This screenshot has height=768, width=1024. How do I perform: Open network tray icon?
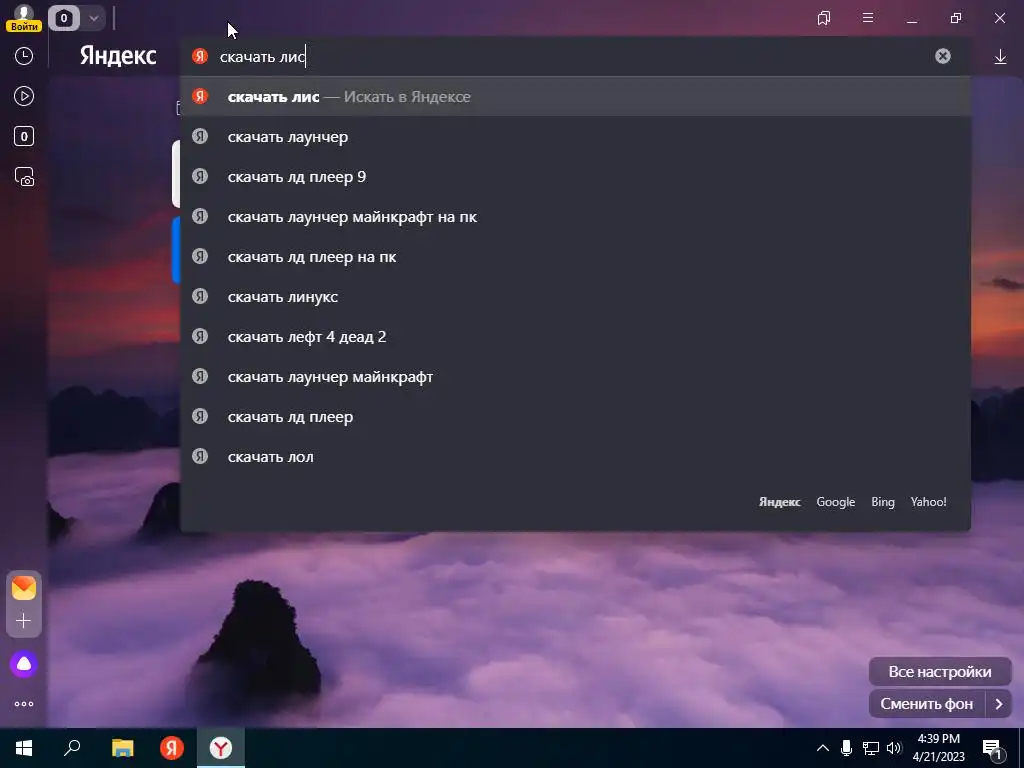coord(871,748)
